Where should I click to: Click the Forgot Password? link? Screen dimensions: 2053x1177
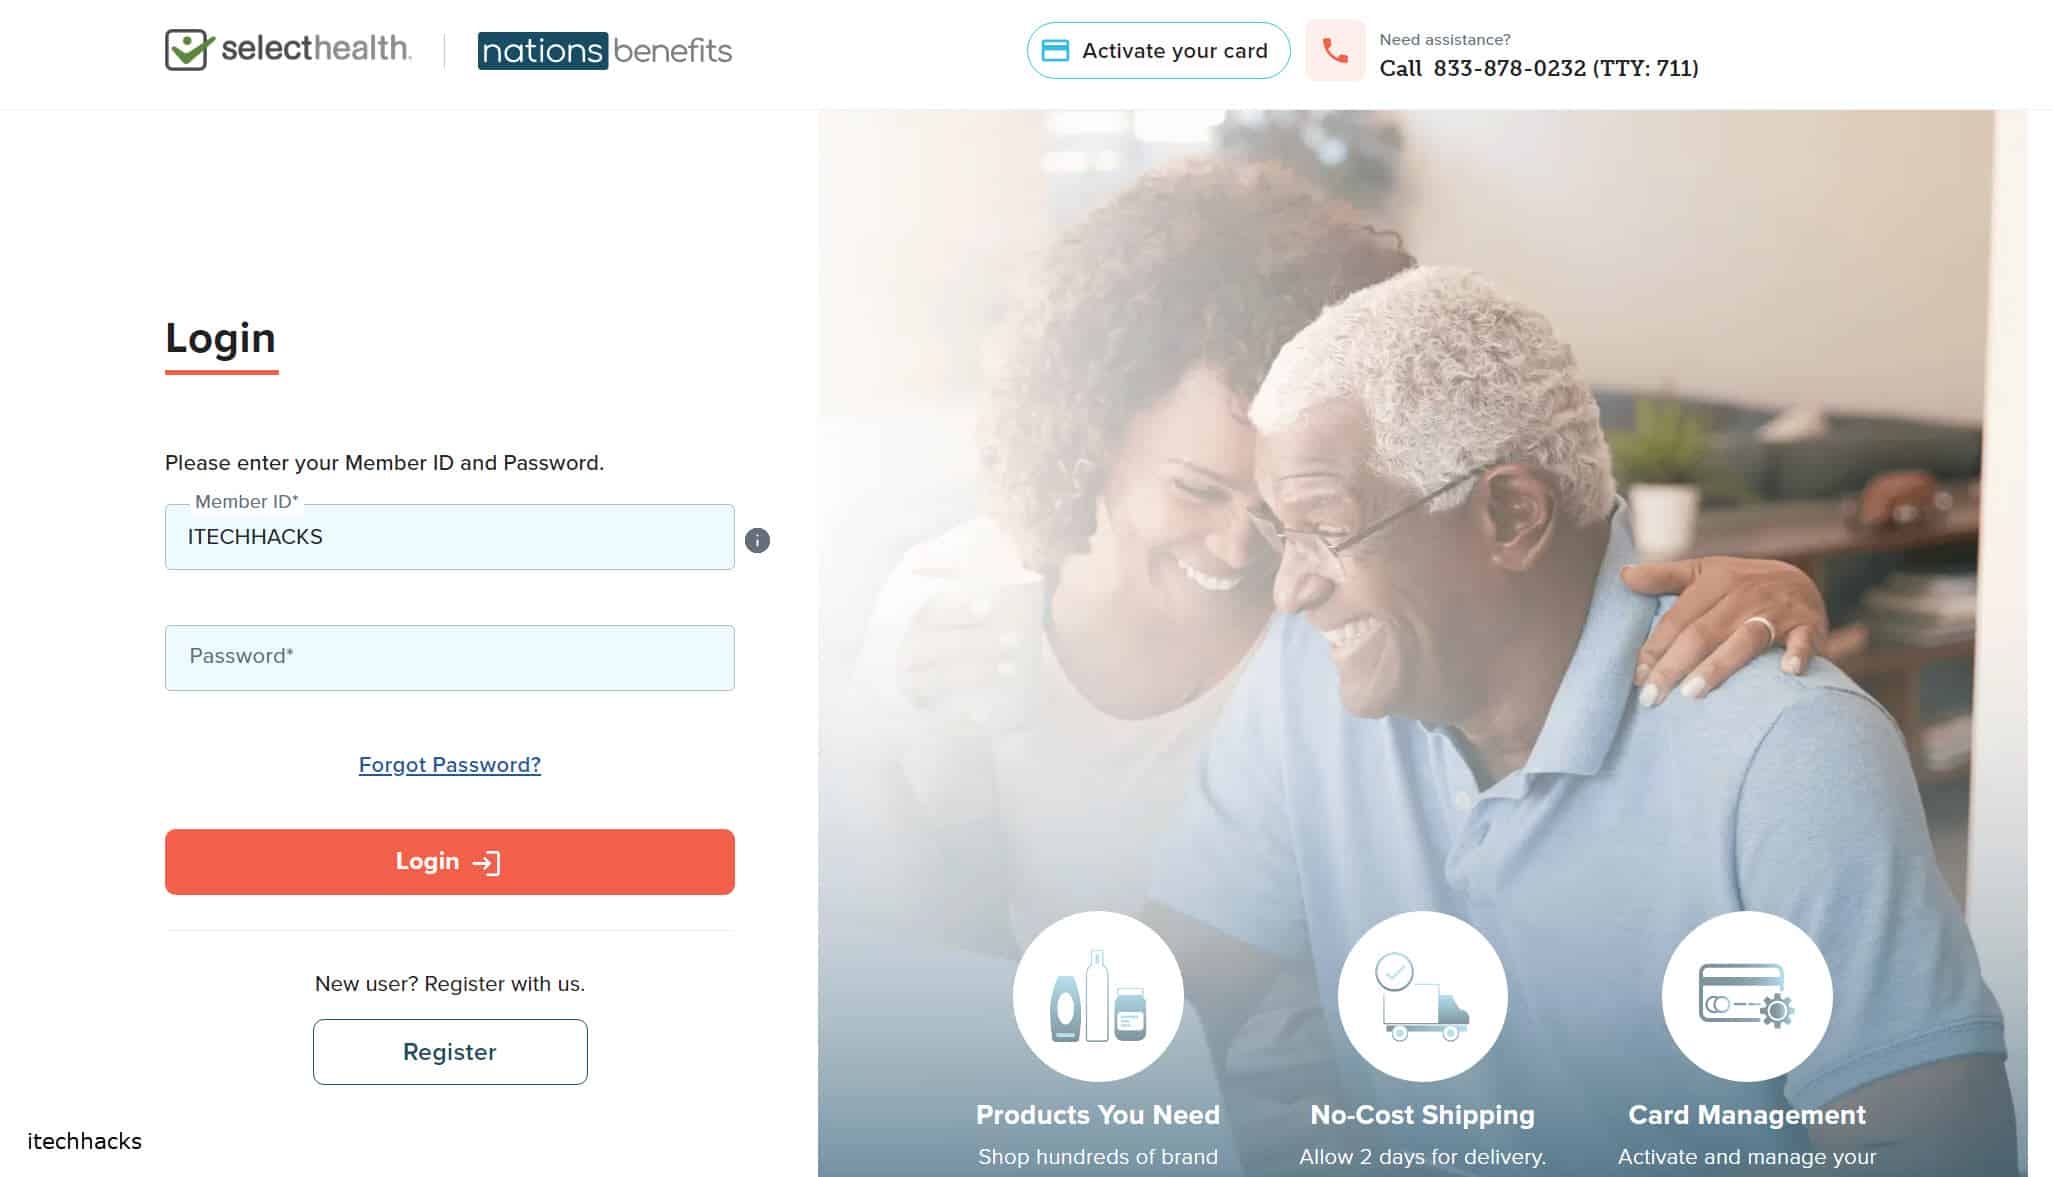[450, 763]
